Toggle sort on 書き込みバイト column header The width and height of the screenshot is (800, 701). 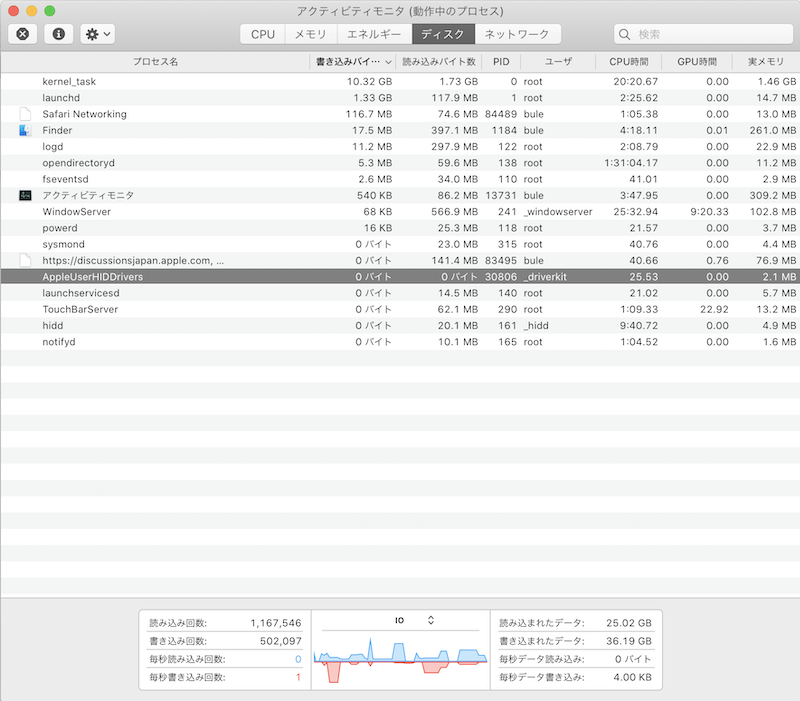(353, 61)
